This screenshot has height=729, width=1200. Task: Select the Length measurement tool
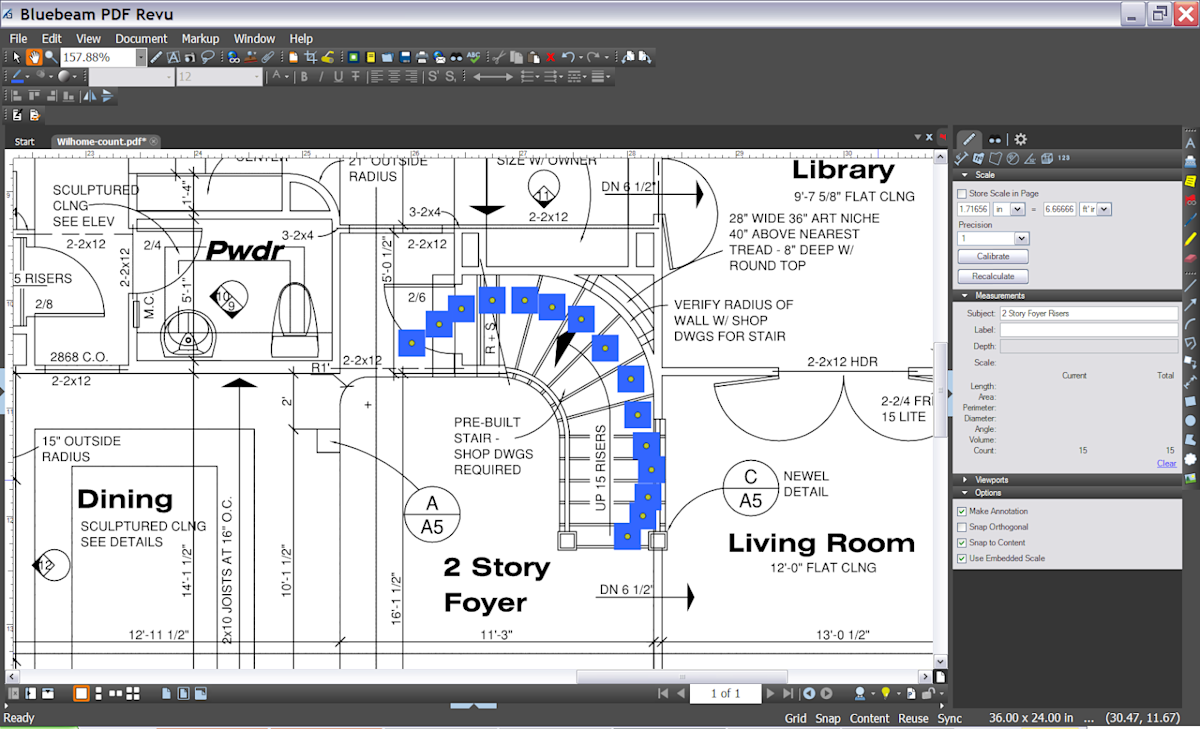tap(961, 158)
